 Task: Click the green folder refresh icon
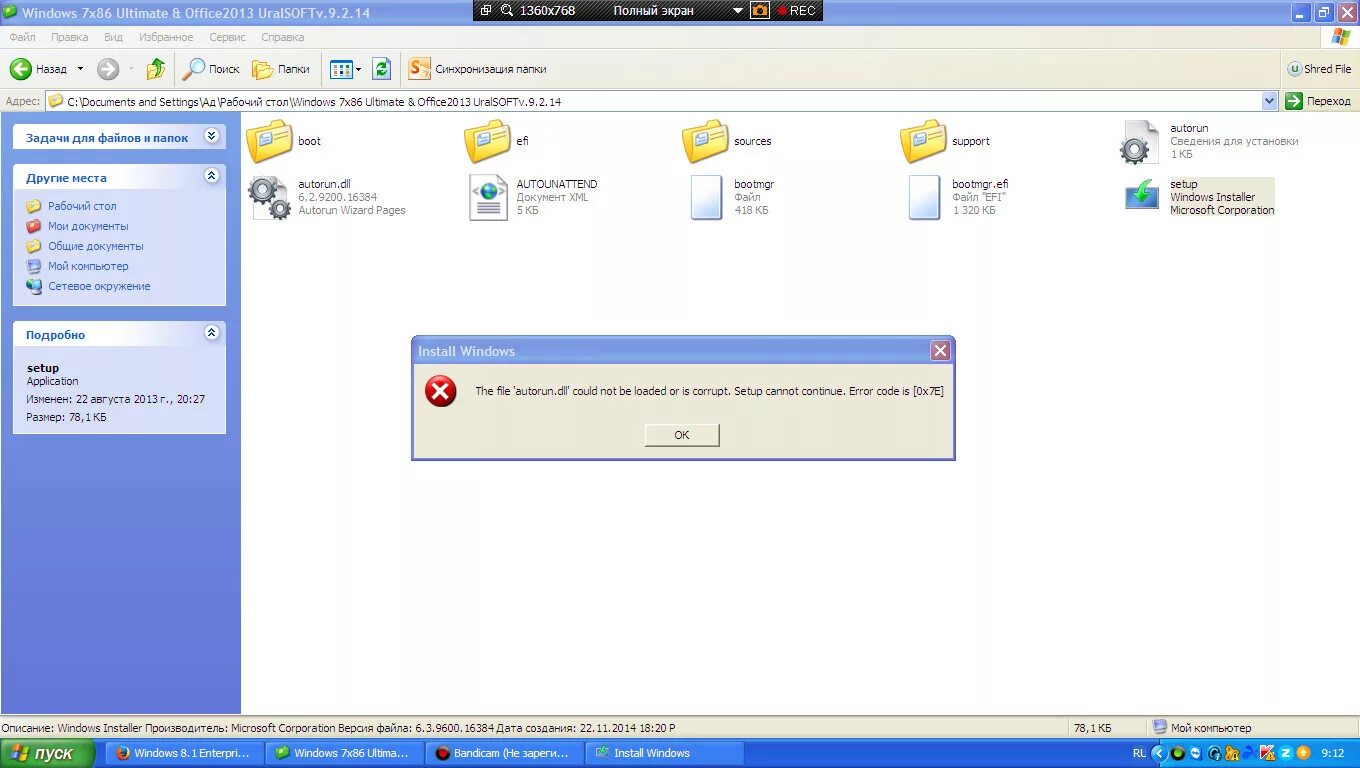(x=381, y=69)
